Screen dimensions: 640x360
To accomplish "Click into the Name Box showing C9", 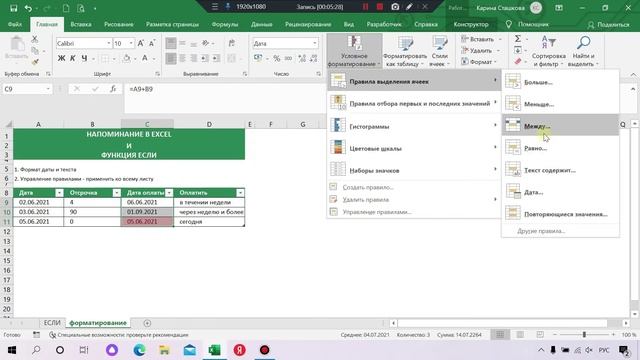I will point(23,89).
